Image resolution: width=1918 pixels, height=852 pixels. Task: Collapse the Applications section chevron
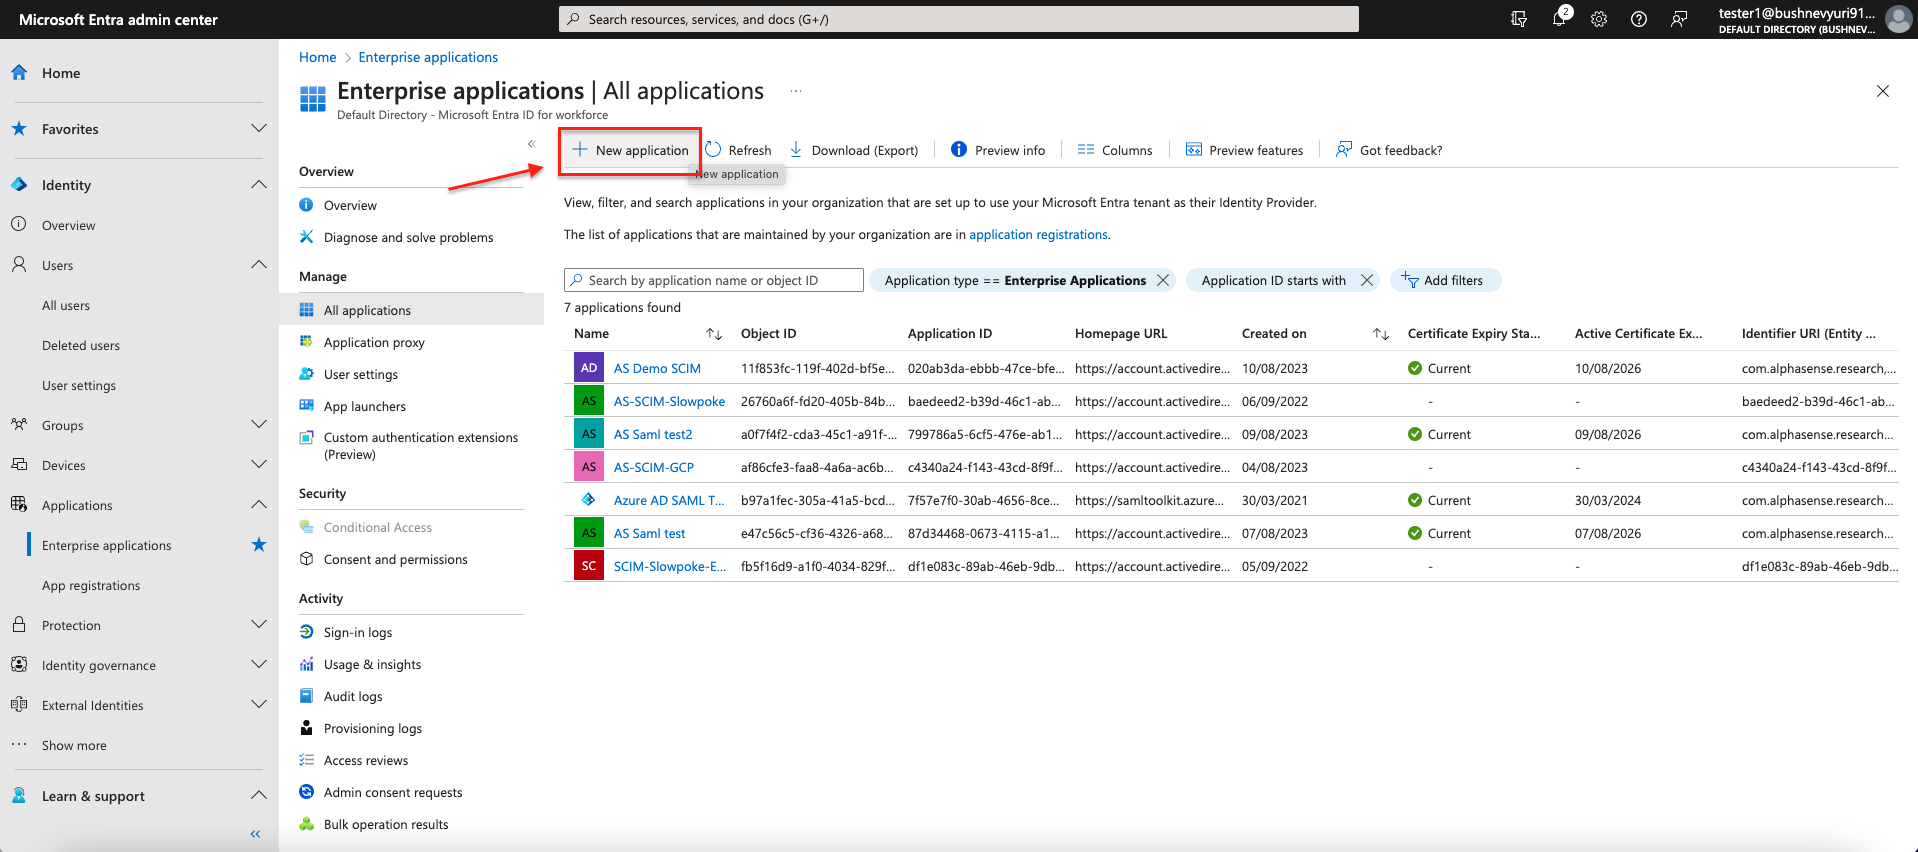(259, 504)
